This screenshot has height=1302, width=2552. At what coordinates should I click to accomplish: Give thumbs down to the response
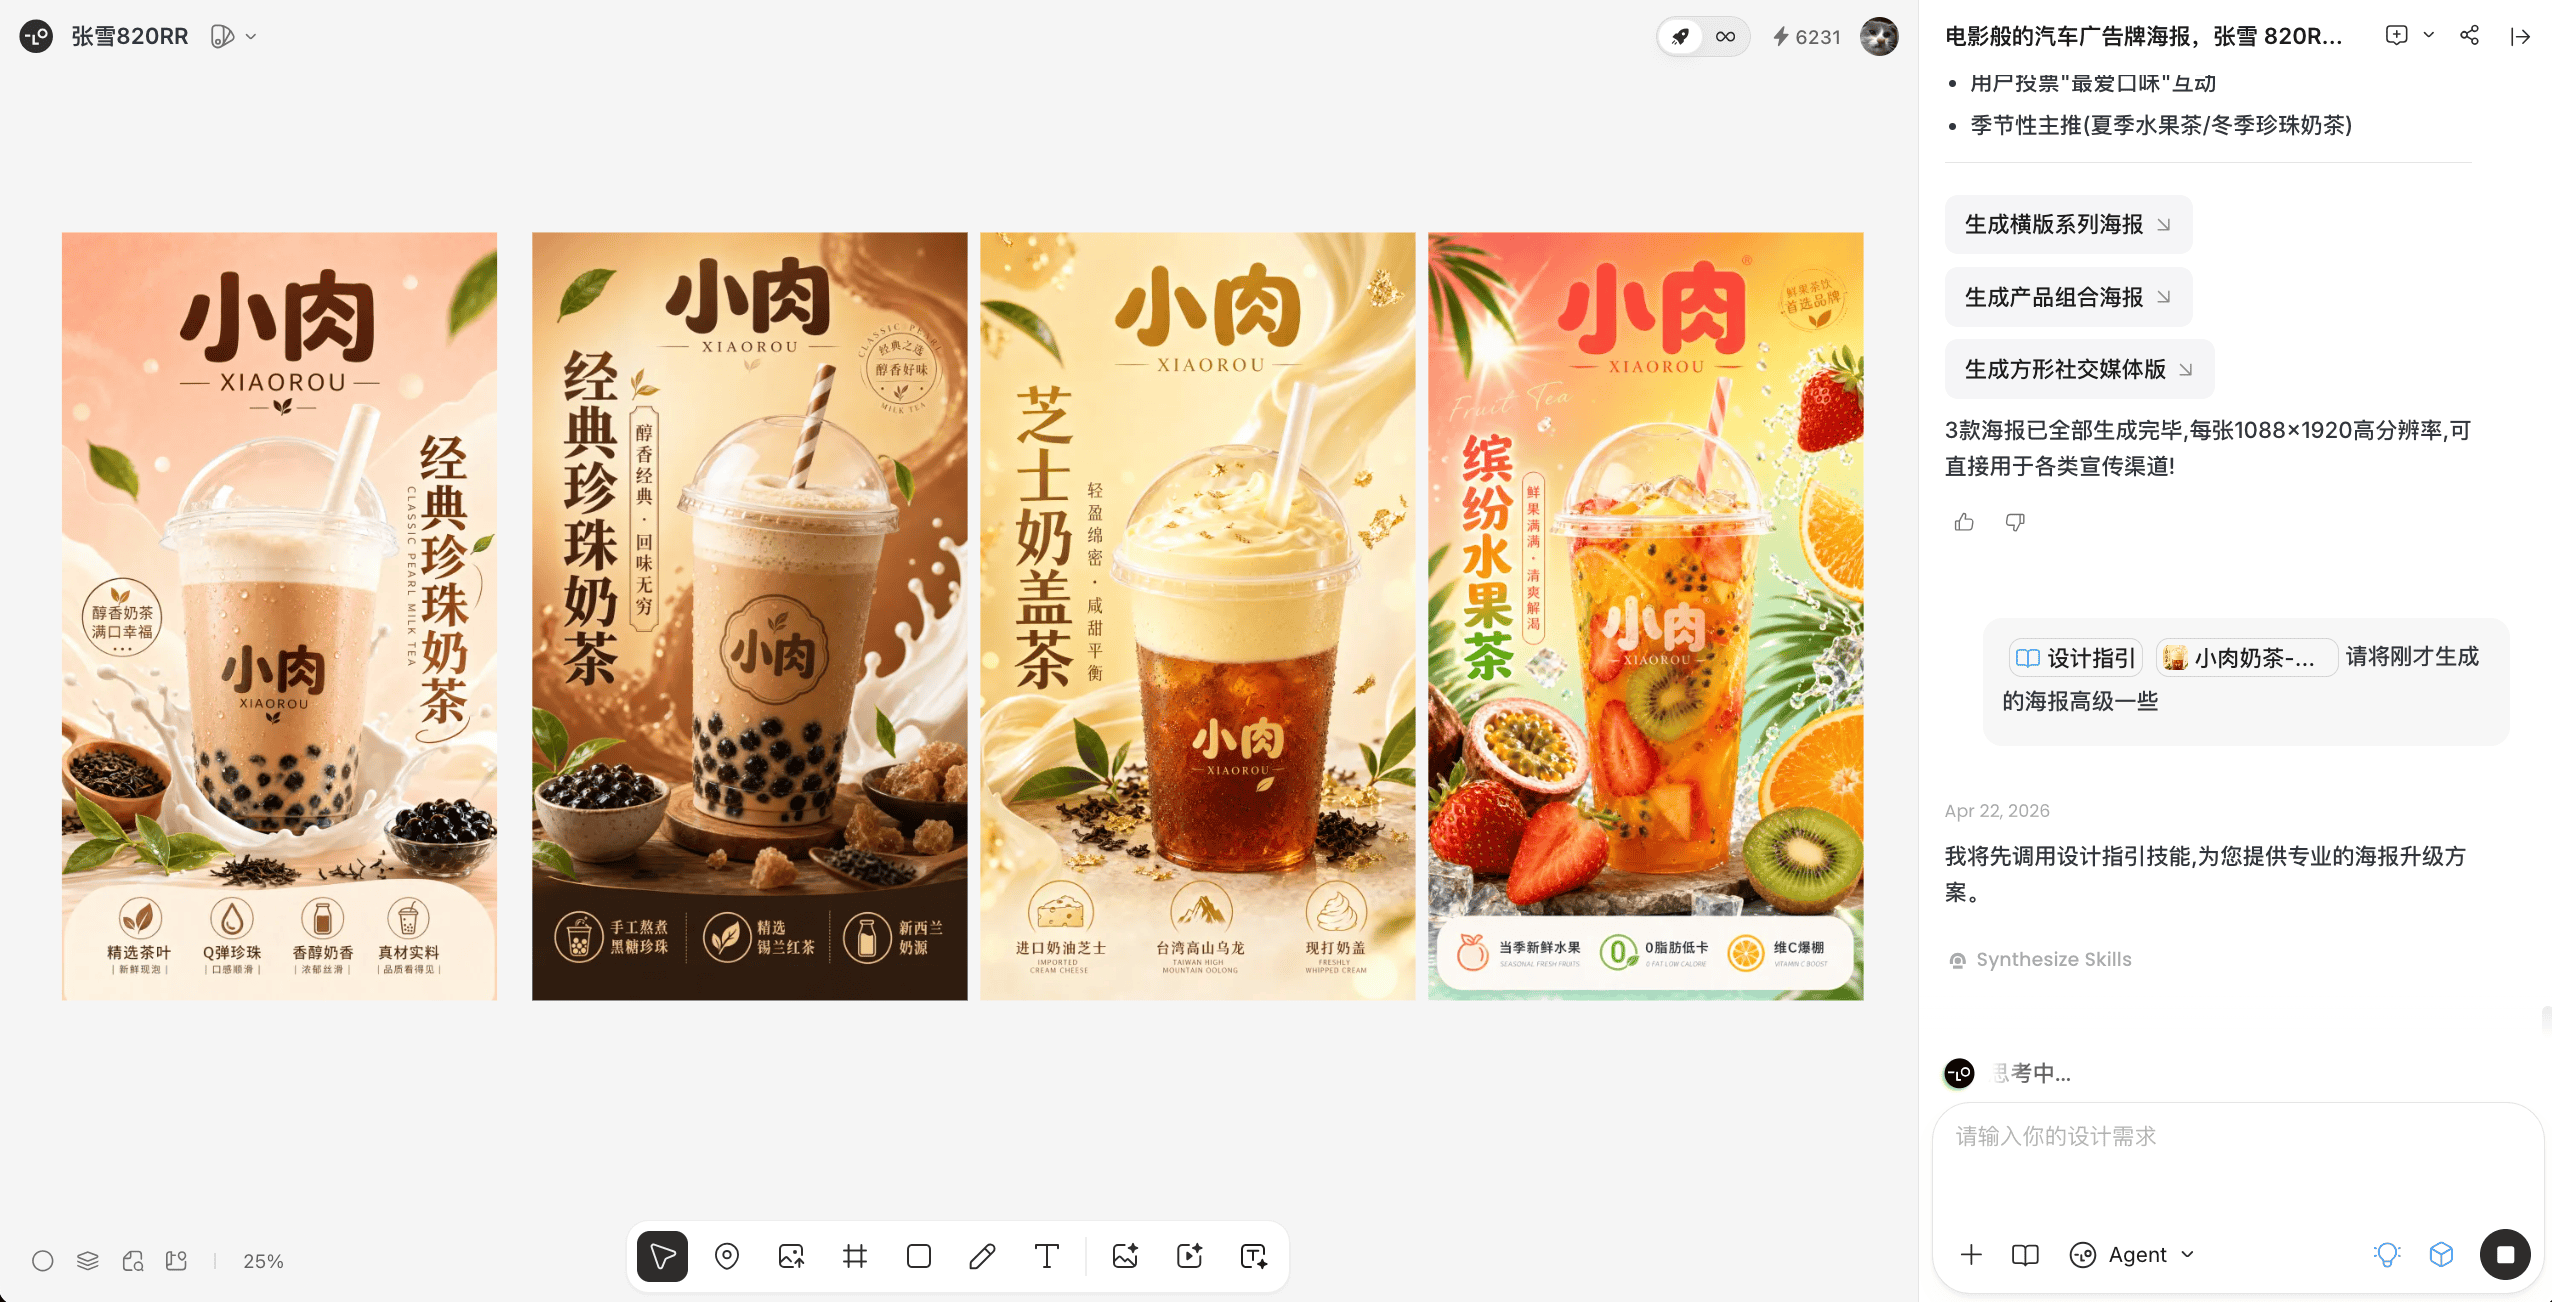[x=2015, y=522]
